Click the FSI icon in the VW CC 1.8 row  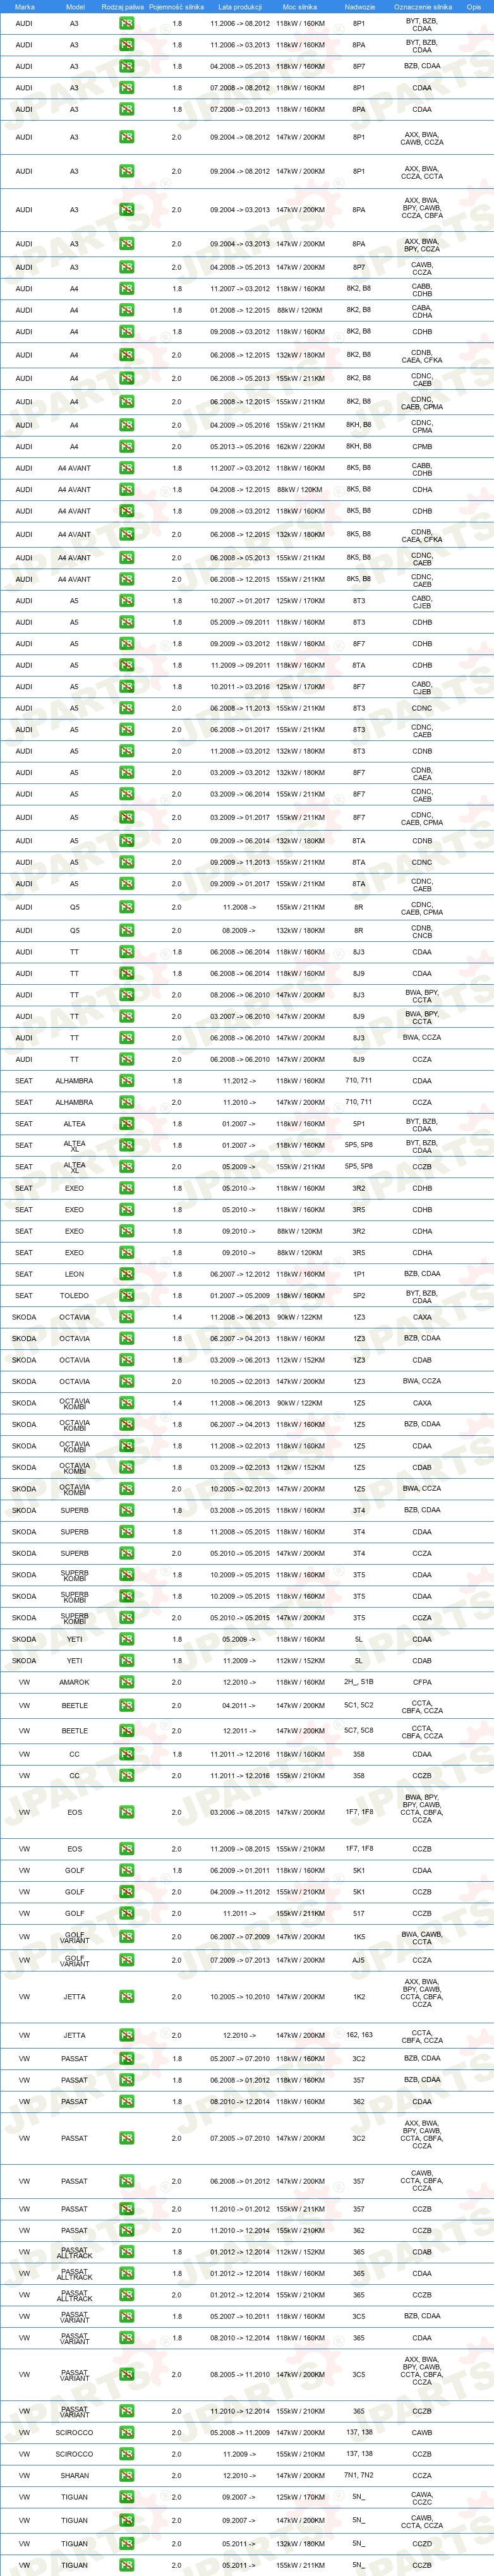point(126,1754)
